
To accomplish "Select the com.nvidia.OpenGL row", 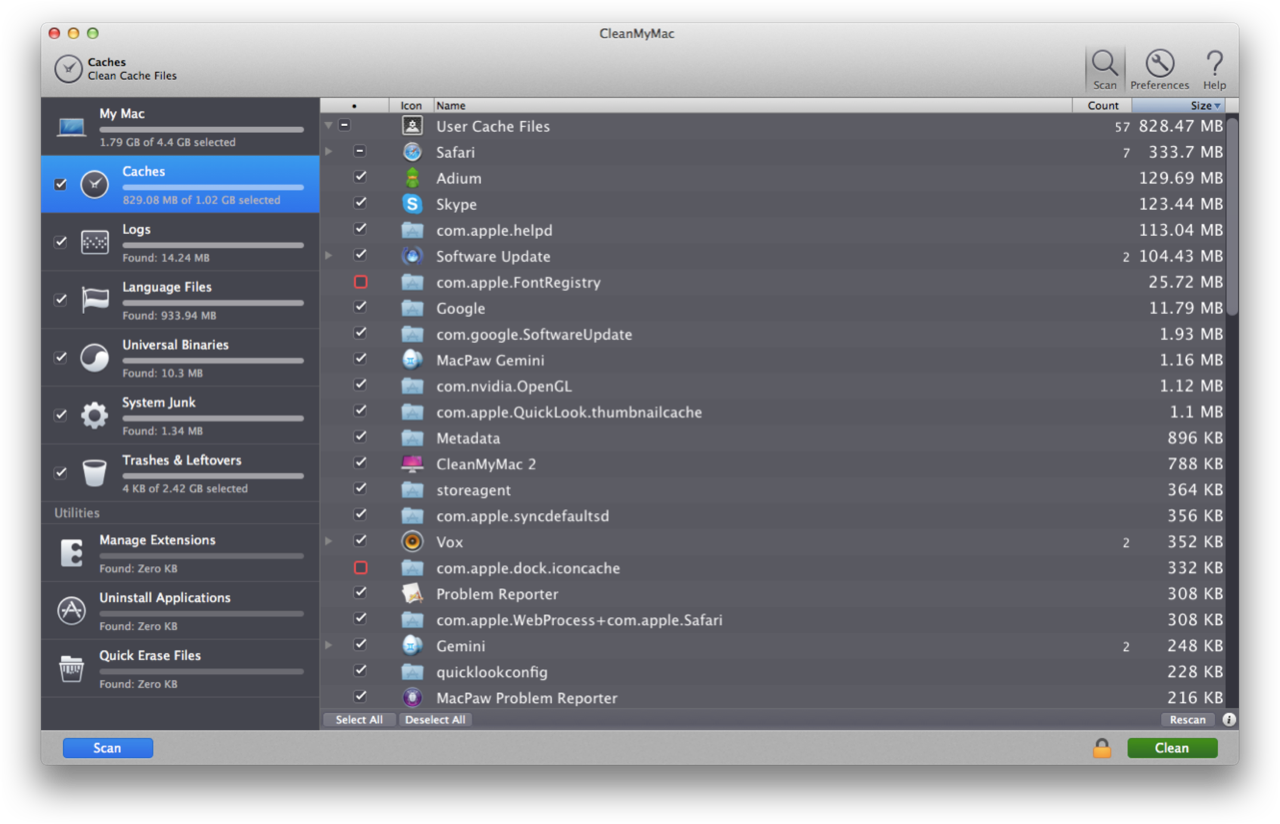I will click(773, 386).
